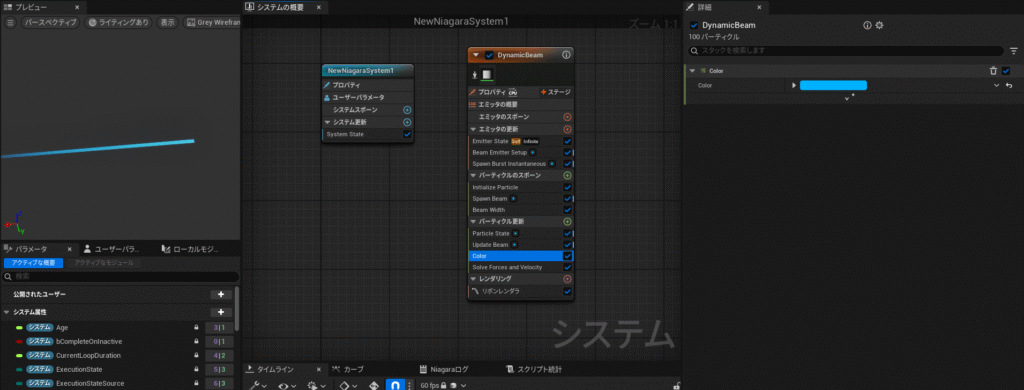Open the timeline wrench actions menu
This screenshot has width=1024, height=390.
[x=257, y=385]
